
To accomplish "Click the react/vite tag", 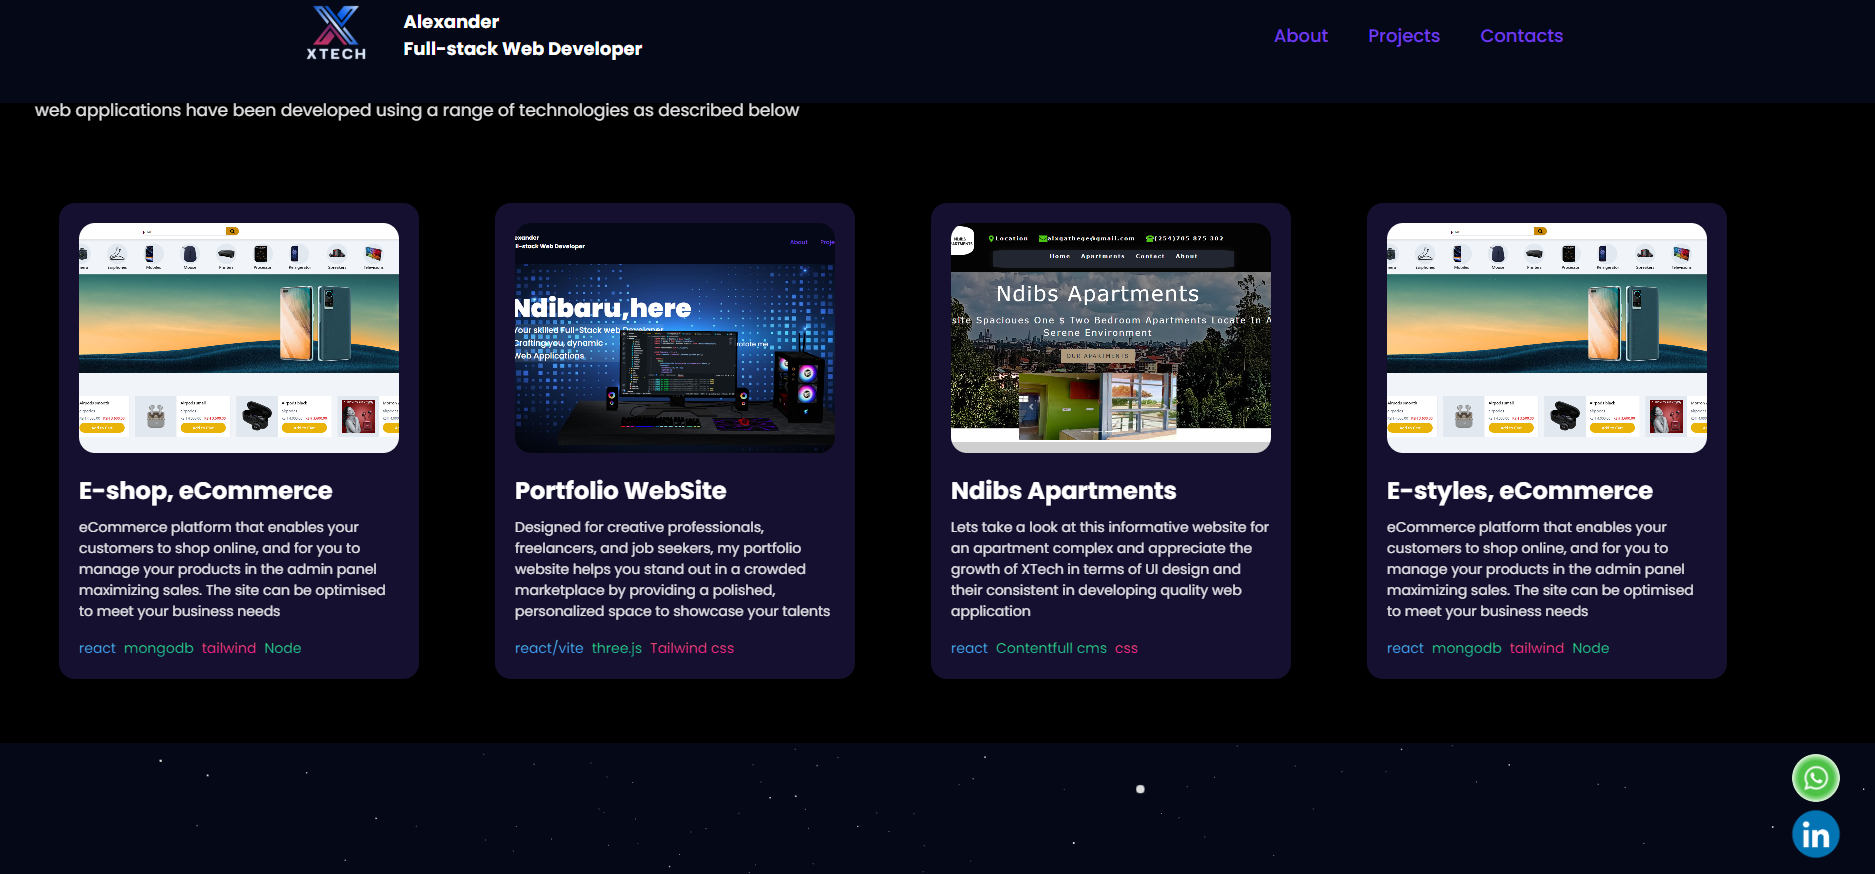I will 549,648.
